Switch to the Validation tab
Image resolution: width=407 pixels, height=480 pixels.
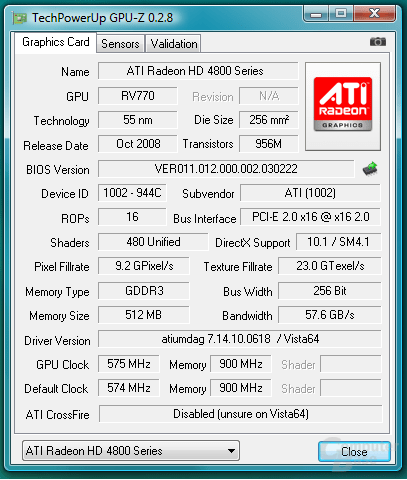tap(173, 44)
